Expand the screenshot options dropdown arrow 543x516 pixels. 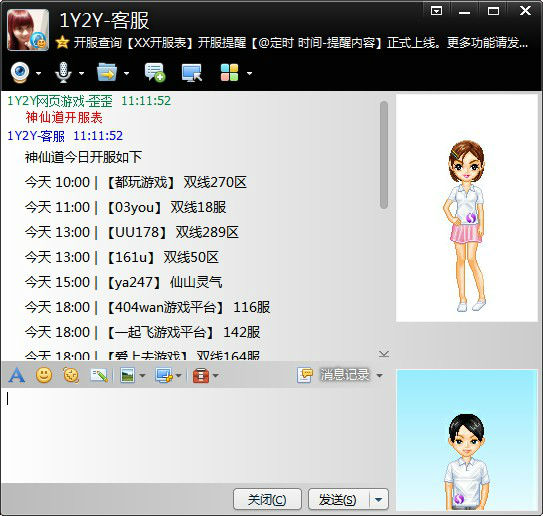coord(178,375)
